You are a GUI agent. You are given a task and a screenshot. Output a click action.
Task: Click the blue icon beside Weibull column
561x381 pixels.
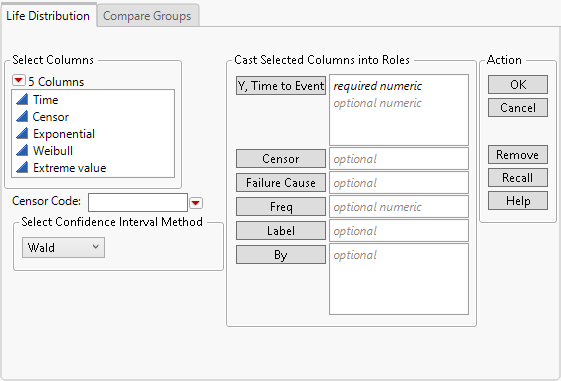pyautogui.click(x=22, y=150)
